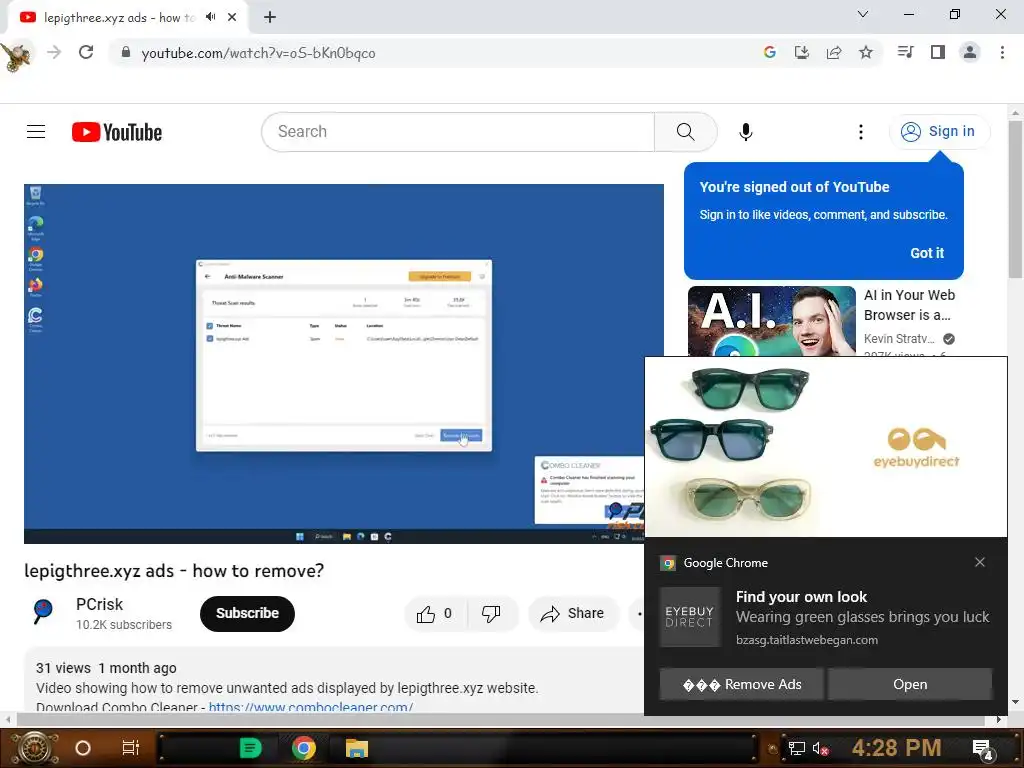This screenshot has height=768, width=1024.
Task: Subscribe to the PCrisk channel
Action: click(x=247, y=613)
